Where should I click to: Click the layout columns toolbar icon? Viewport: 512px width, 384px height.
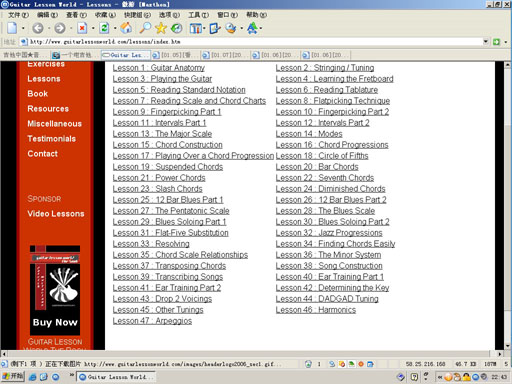click(x=196, y=28)
